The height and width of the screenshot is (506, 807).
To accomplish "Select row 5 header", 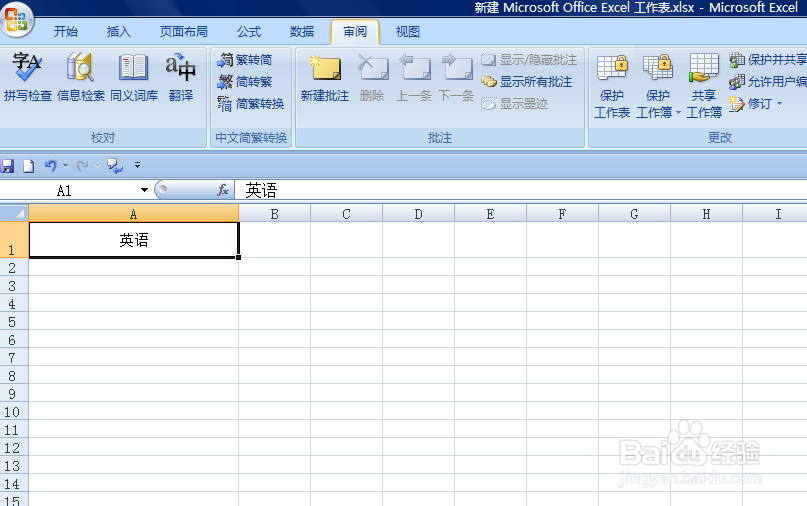I will point(14,322).
